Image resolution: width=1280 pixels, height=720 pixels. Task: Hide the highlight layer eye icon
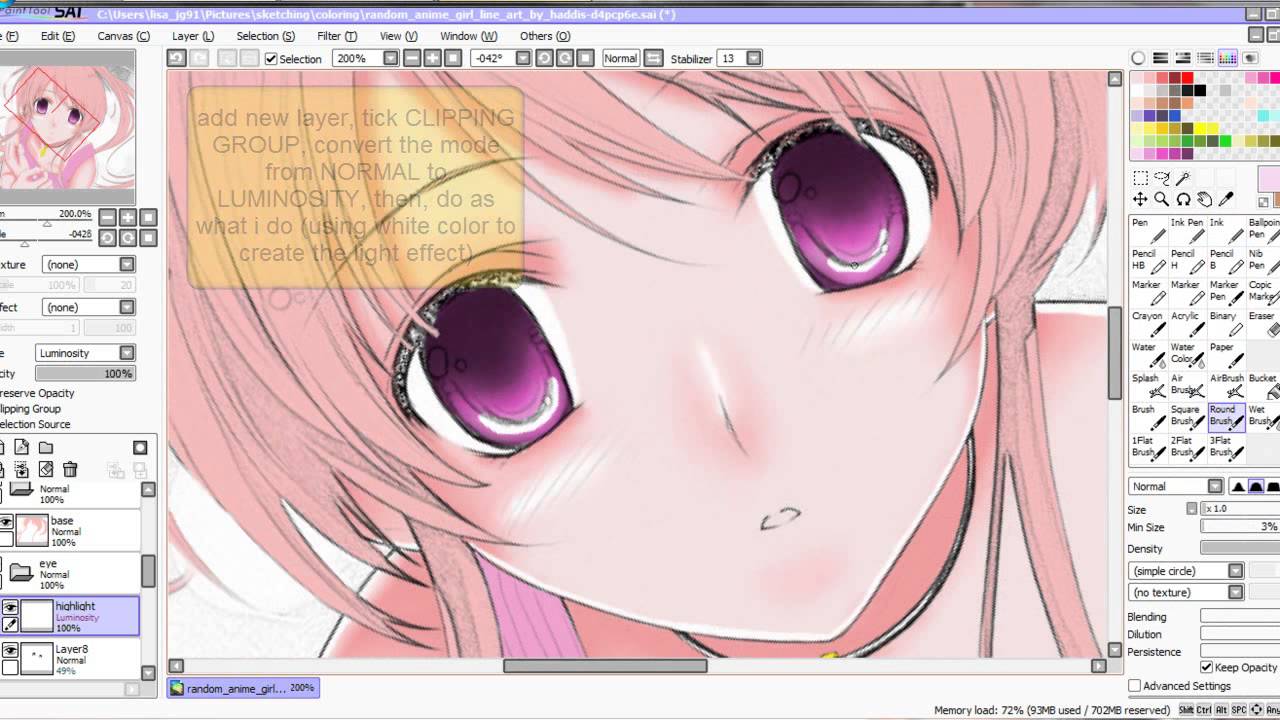(x=9, y=607)
